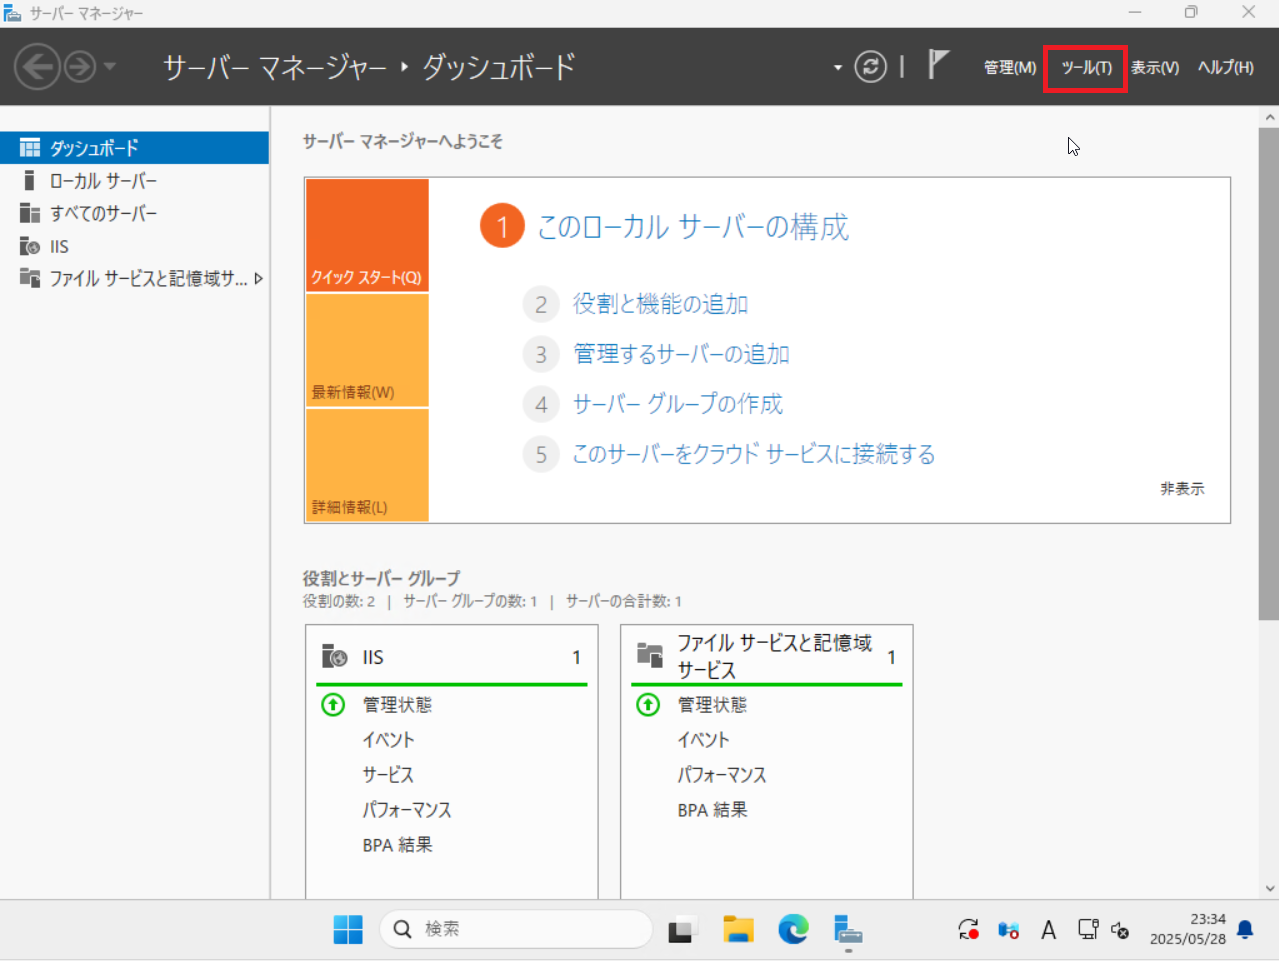
Task: Click イベント in the IIS tile
Action: point(388,740)
